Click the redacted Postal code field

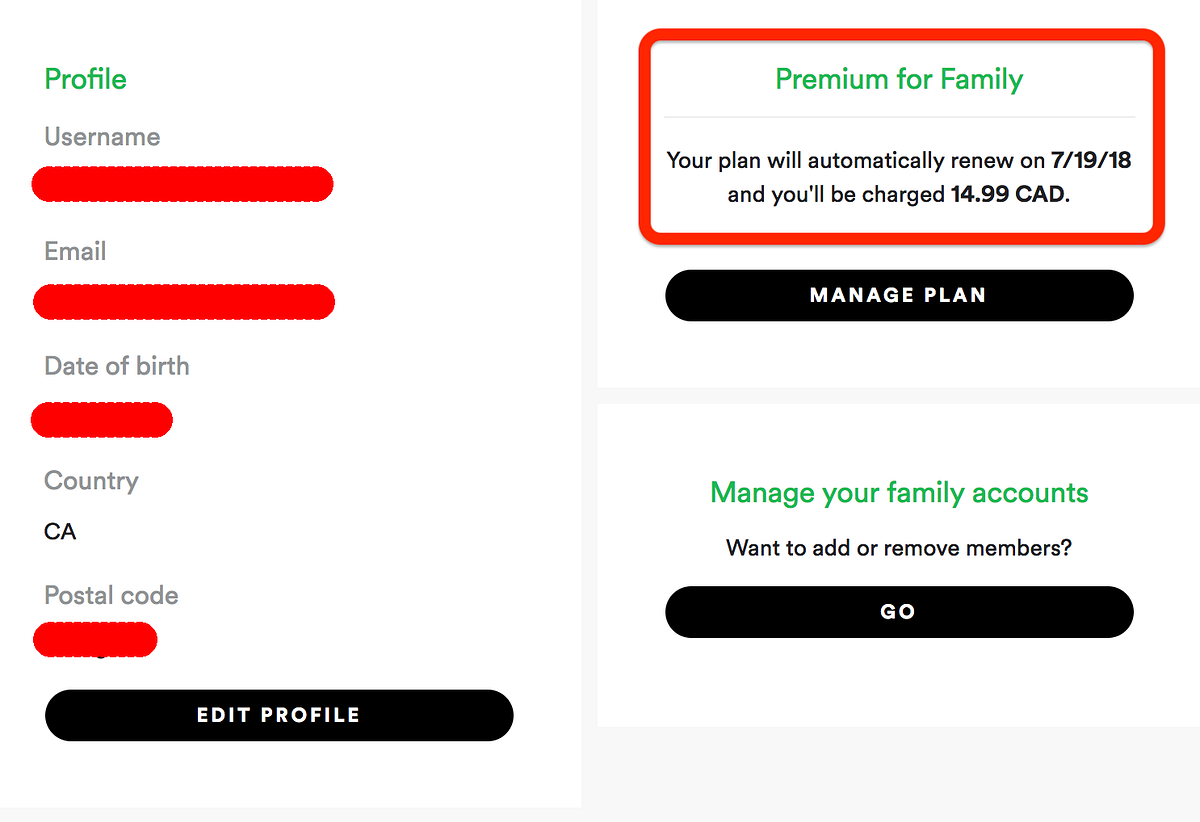[95, 639]
